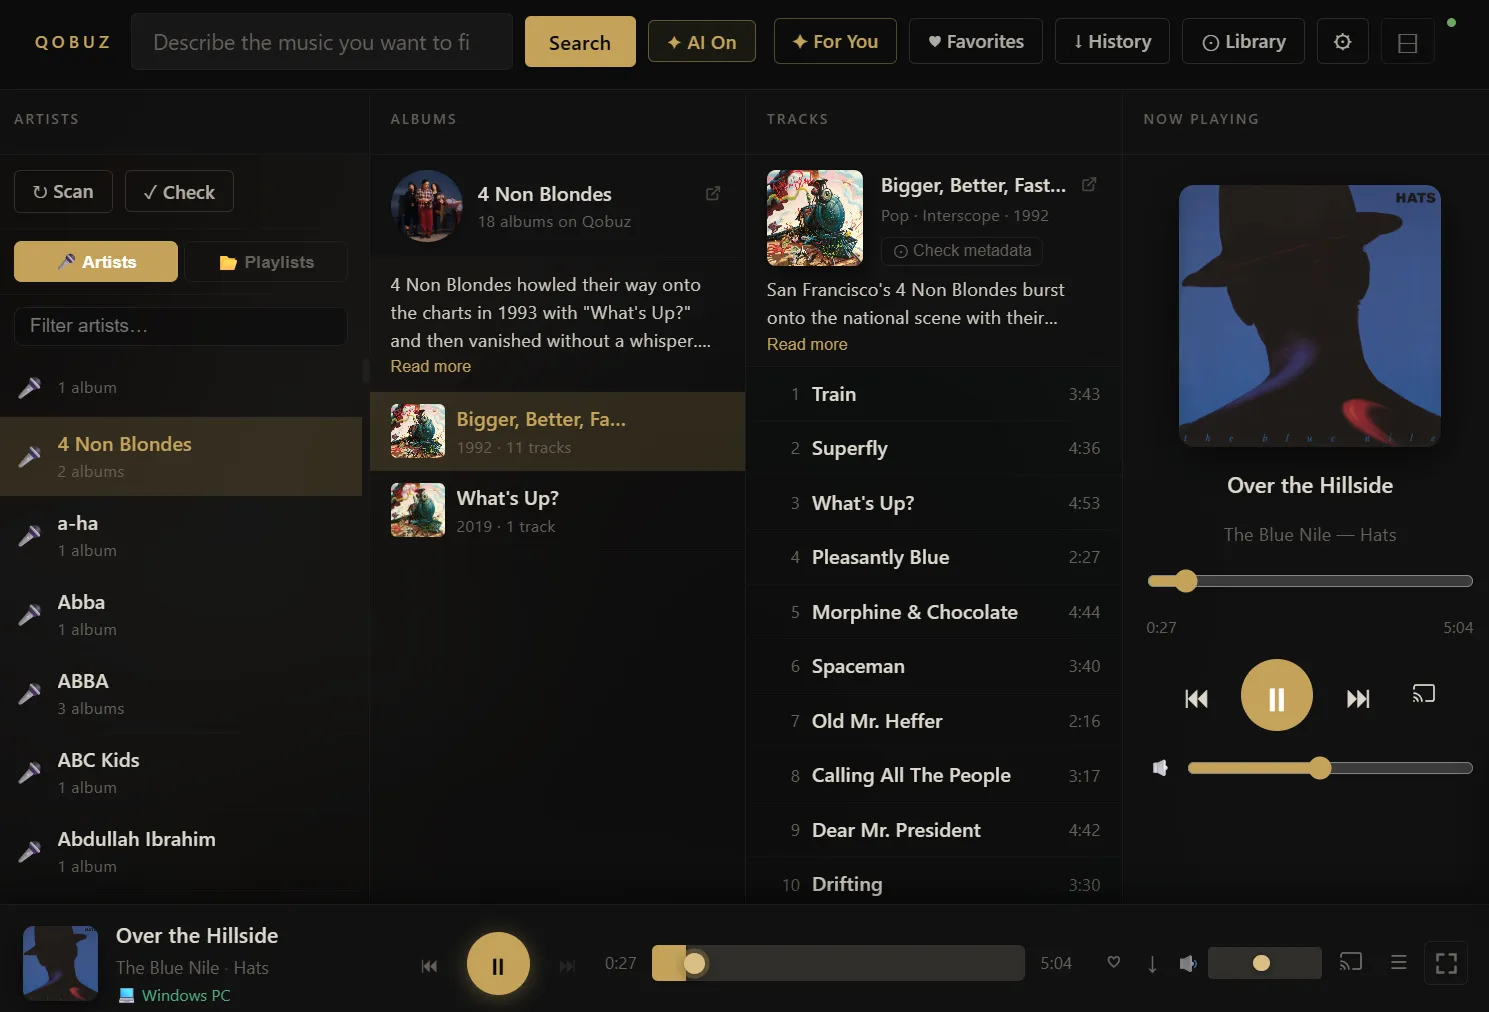The image size is (1489, 1012).
Task: Toggle the AI On switch
Action: pyautogui.click(x=701, y=41)
